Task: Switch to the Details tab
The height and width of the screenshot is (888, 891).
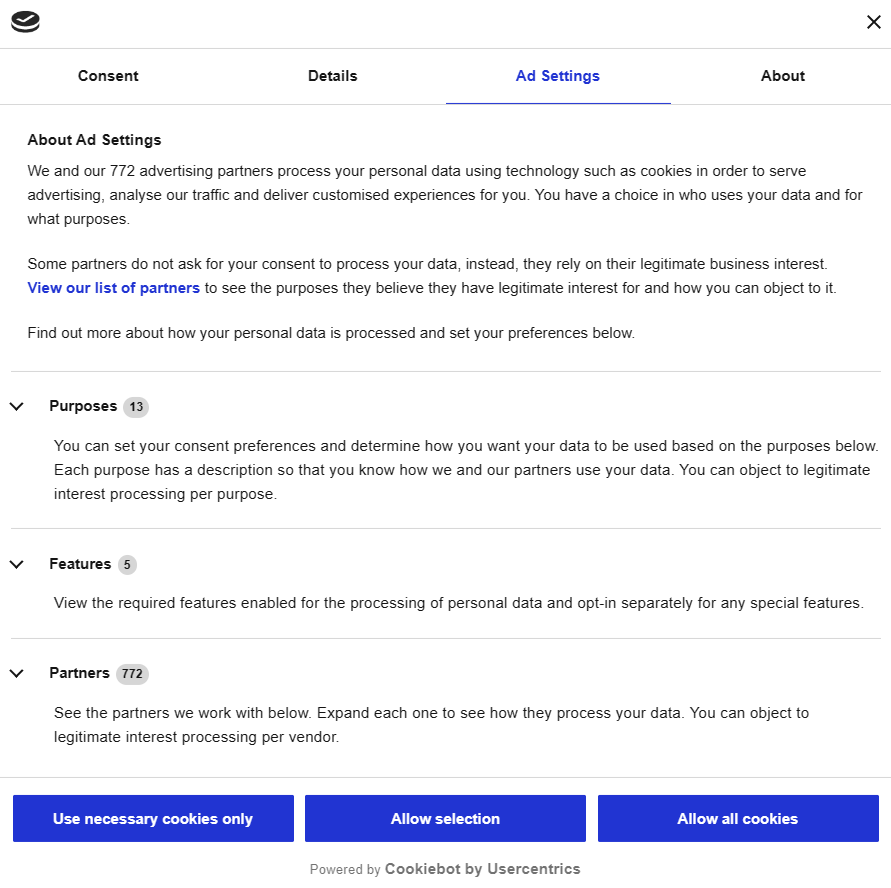Action: pyautogui.click(x=332, y=76)
